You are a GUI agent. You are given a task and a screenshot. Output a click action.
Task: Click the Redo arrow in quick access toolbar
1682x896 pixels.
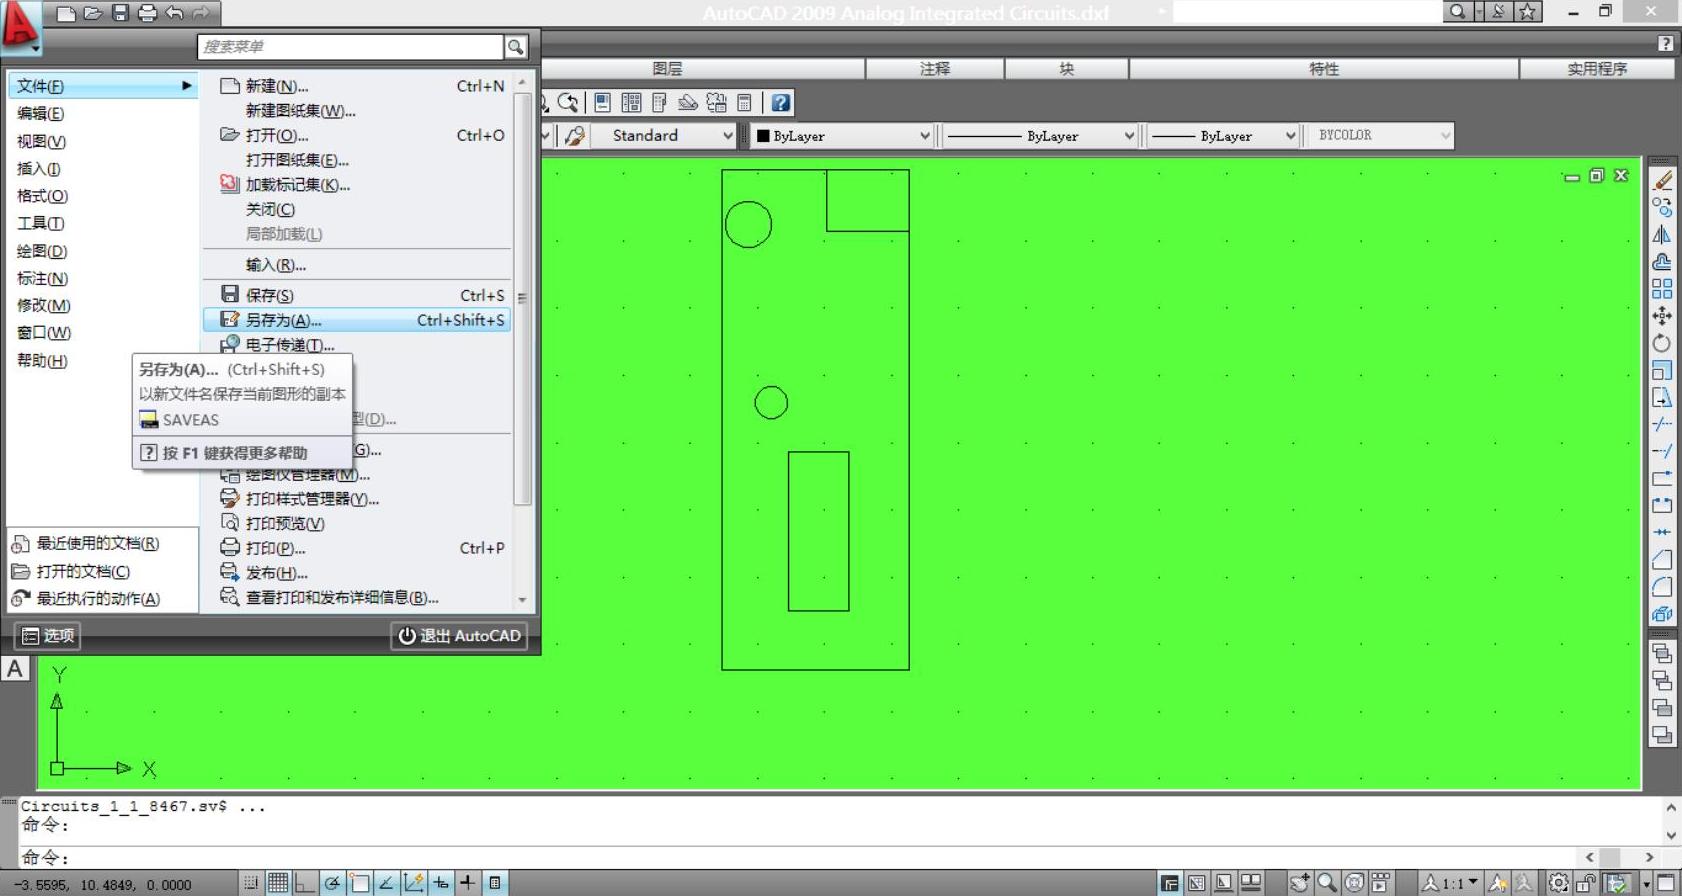tap(201, 13)
